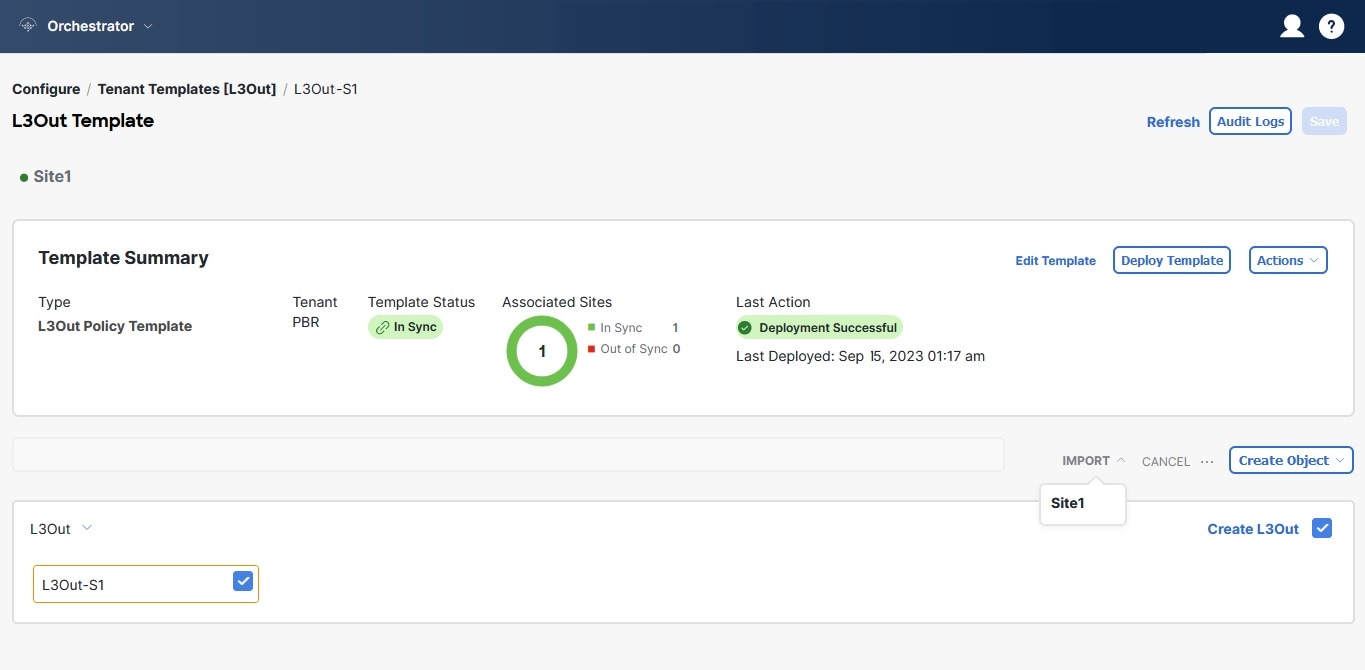This screenshot has width=1365, height=670.
Task: Expand the L3Out section chevron
Action: [87, 528]
